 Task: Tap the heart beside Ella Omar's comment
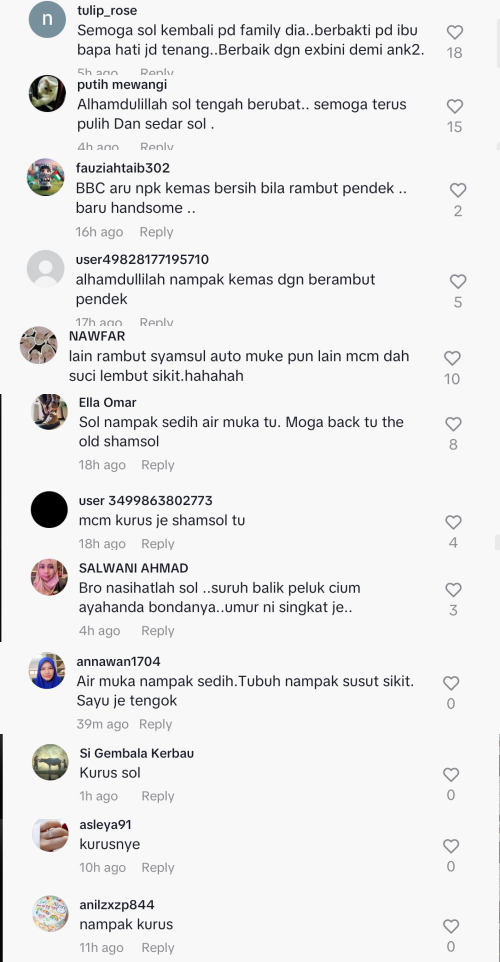click(x=453, y=424)
